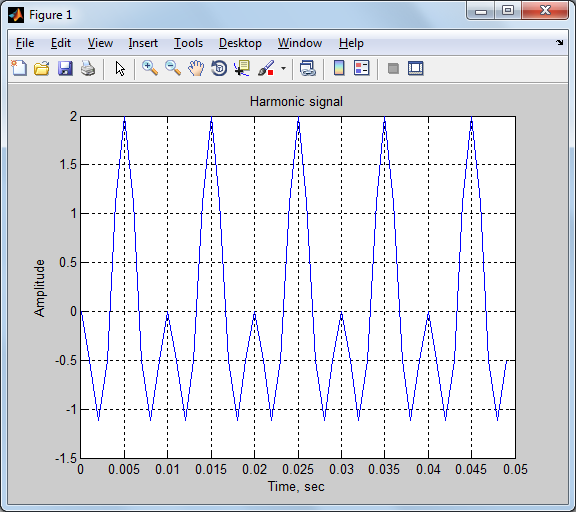Toggle the Data Cursor tool
This screenshot has width=576, height=512.
[x=242, y=68]
